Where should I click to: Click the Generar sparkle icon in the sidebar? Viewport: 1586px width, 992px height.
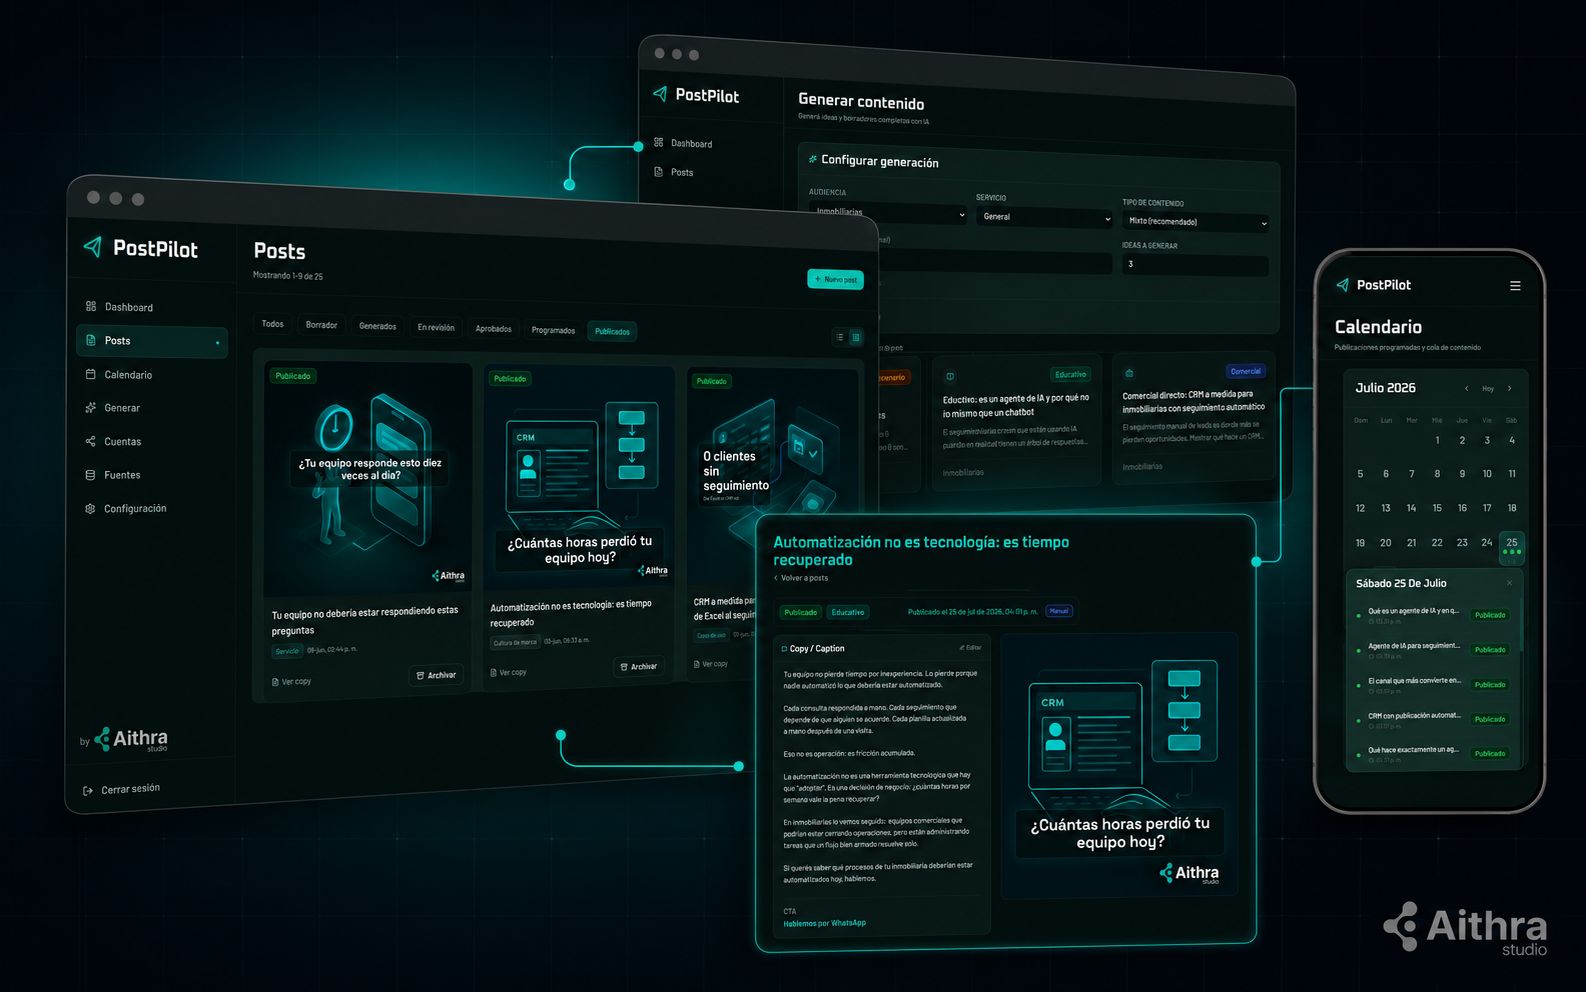coord(91,407)
